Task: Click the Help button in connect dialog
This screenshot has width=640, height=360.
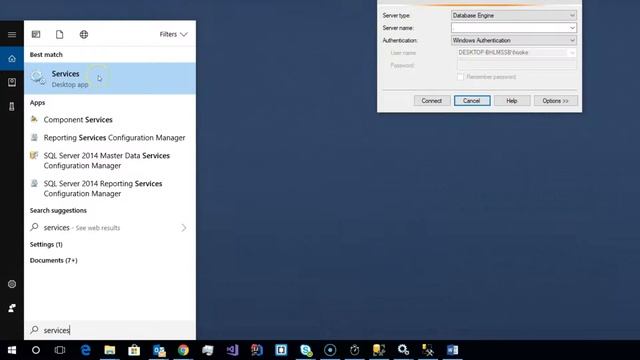Action: (x=512, y=101)
